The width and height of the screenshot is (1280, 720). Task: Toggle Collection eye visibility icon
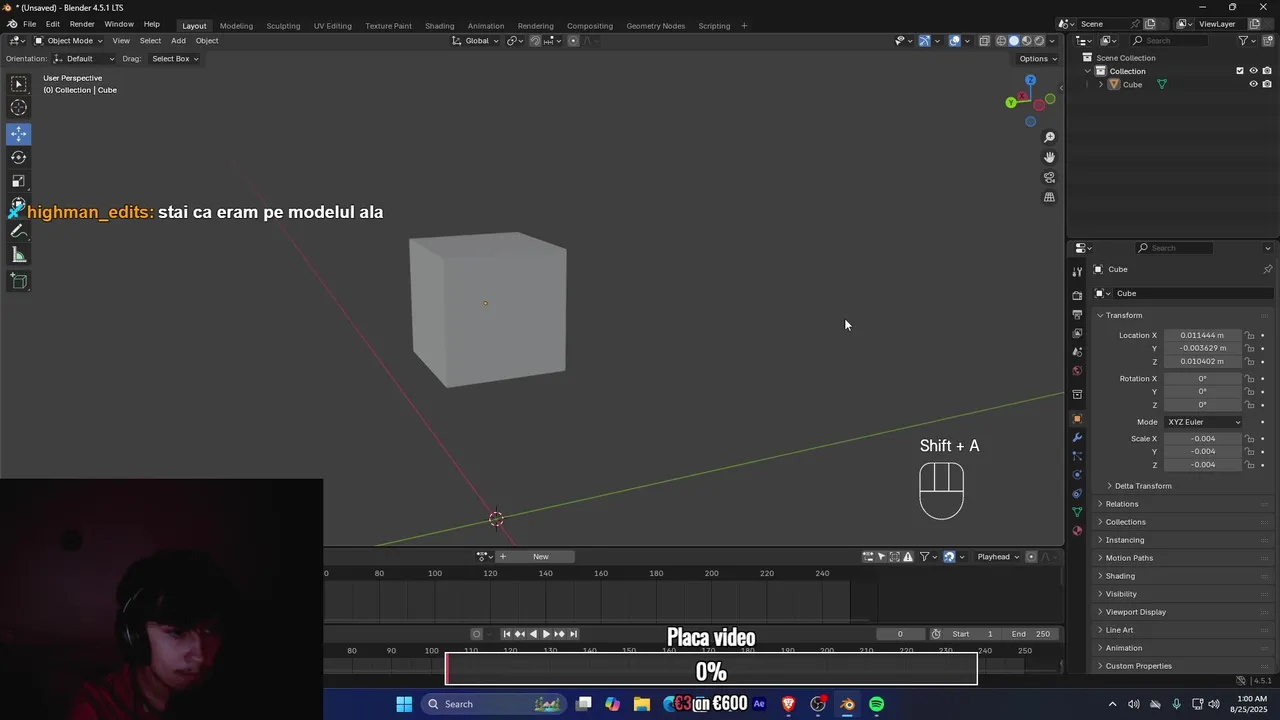point(1253,71)
